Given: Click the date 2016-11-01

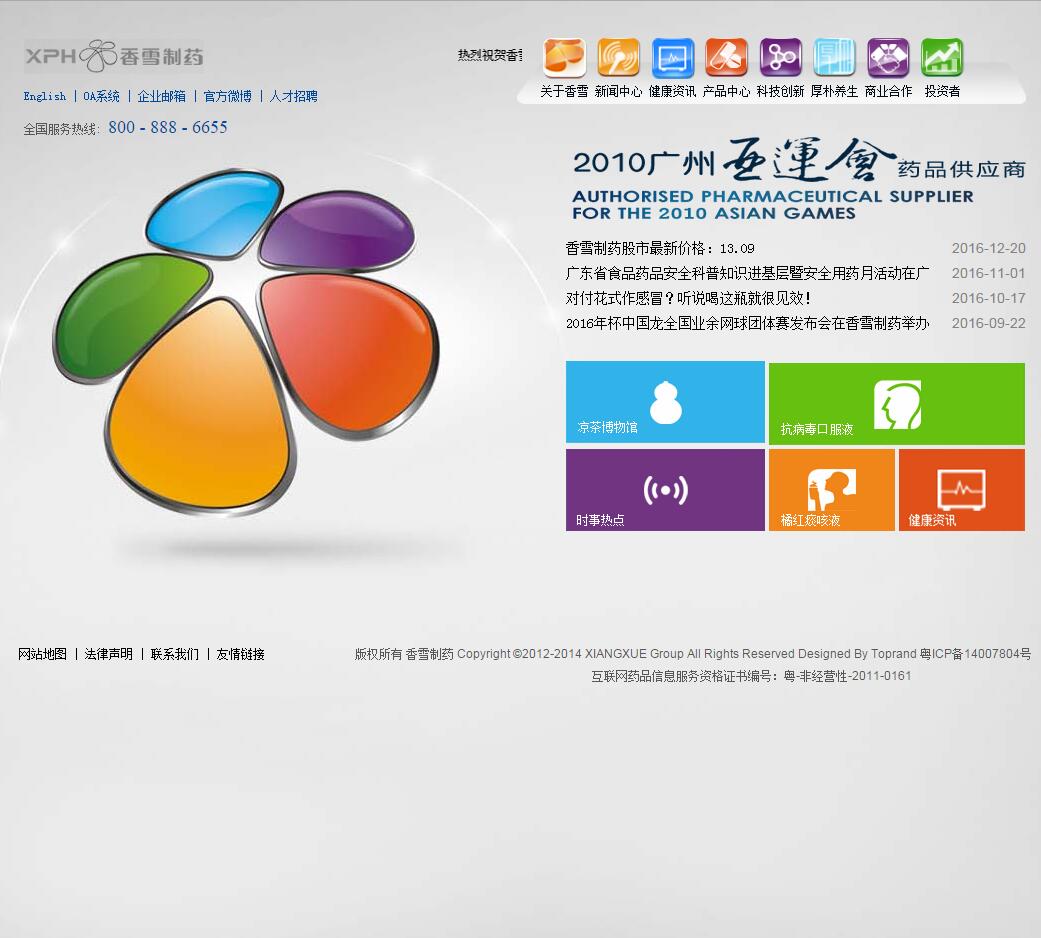Looking at the screenshot, I should tap(989, 274).
